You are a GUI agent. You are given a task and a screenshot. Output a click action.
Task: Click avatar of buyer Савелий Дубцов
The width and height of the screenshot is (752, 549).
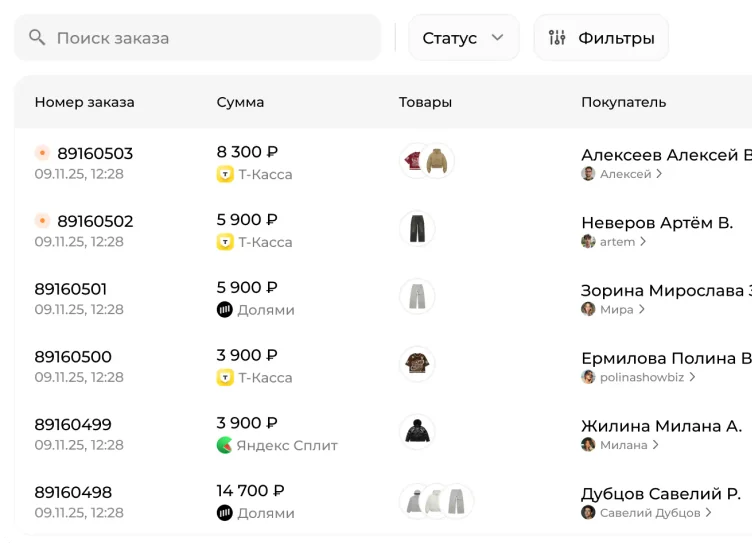(588, 513)
